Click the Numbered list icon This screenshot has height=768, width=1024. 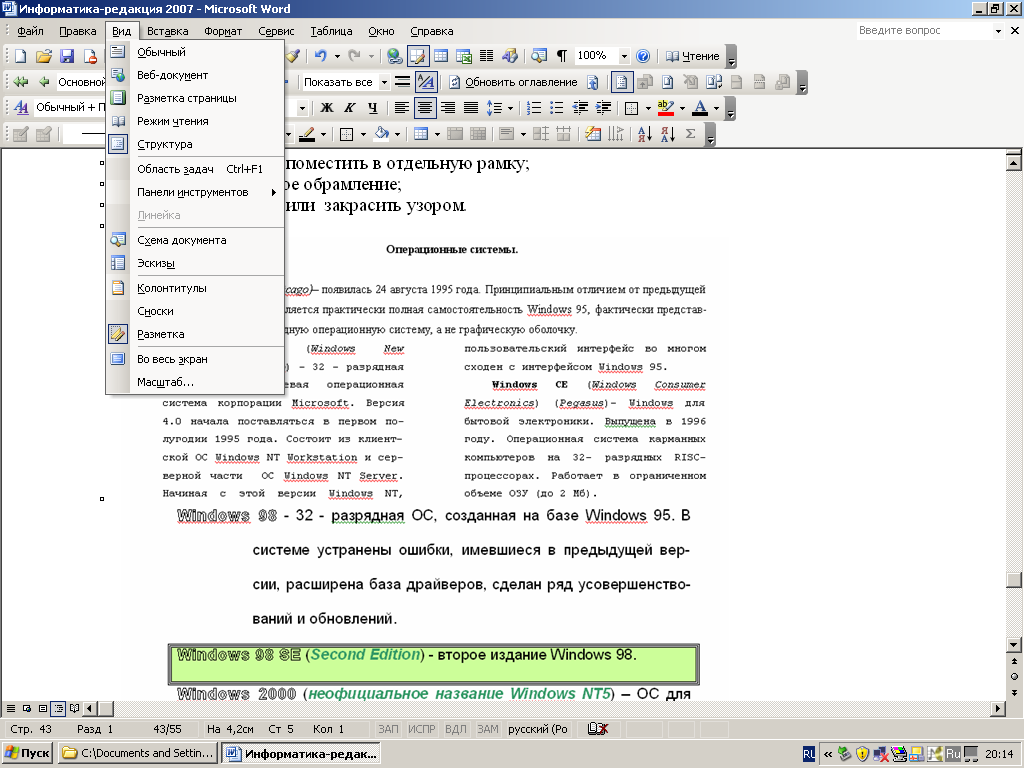coord(534,108)
